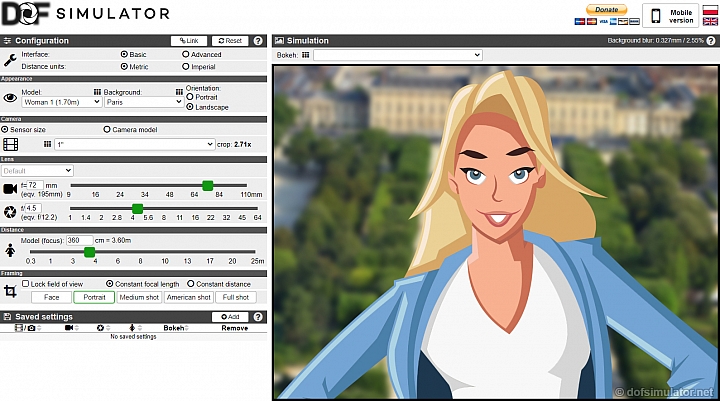The width and height of the screenshot is (720, 401).
Task: Add current setup to saved settings
Action: click(x=230, y=316)
